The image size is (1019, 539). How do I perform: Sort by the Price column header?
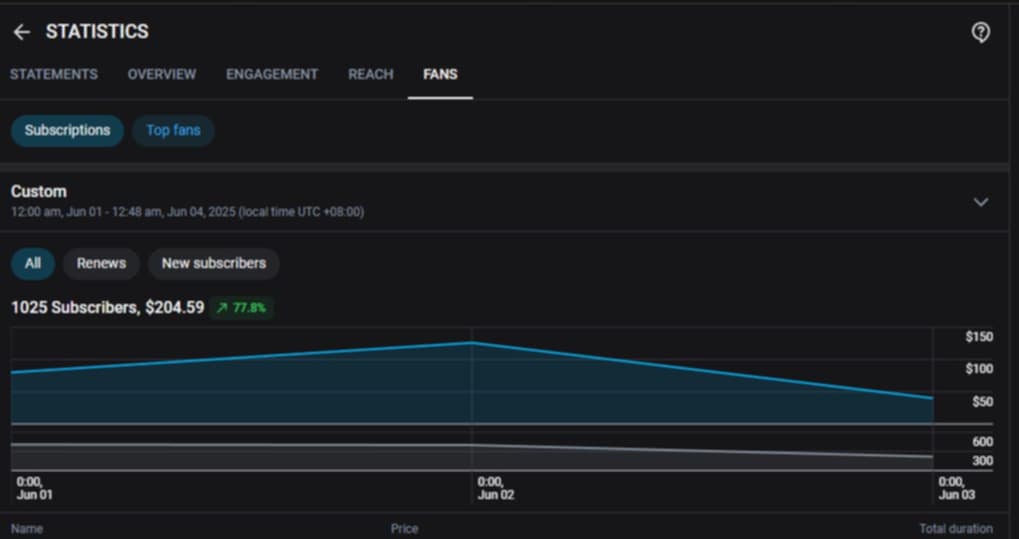click(404, 528)
